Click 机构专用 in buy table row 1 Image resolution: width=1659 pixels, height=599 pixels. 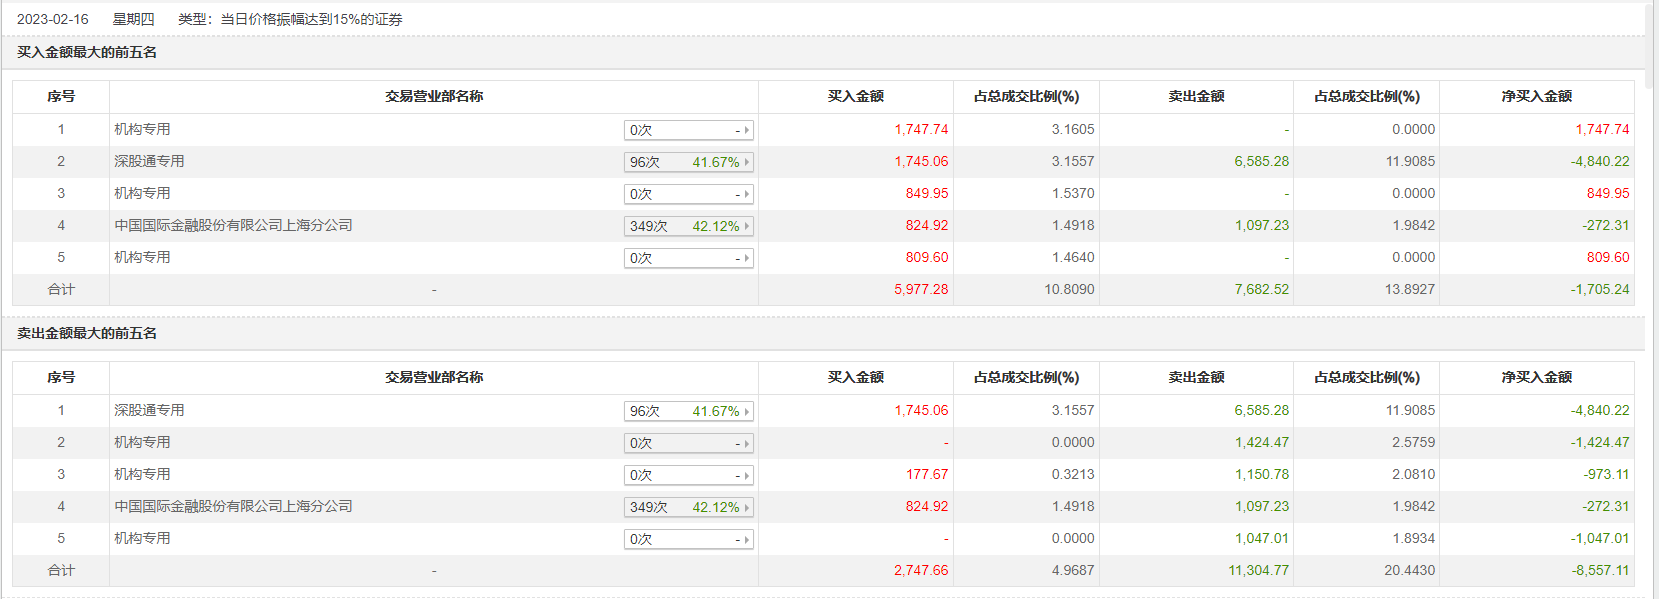tap(142, 129)
